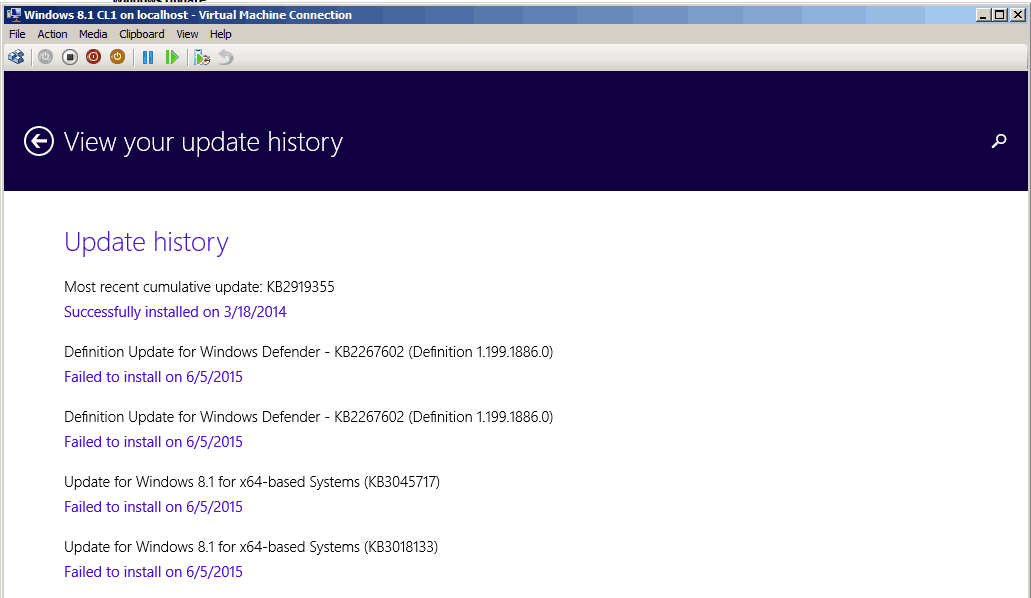Open the Action menu

coord(52,34)
